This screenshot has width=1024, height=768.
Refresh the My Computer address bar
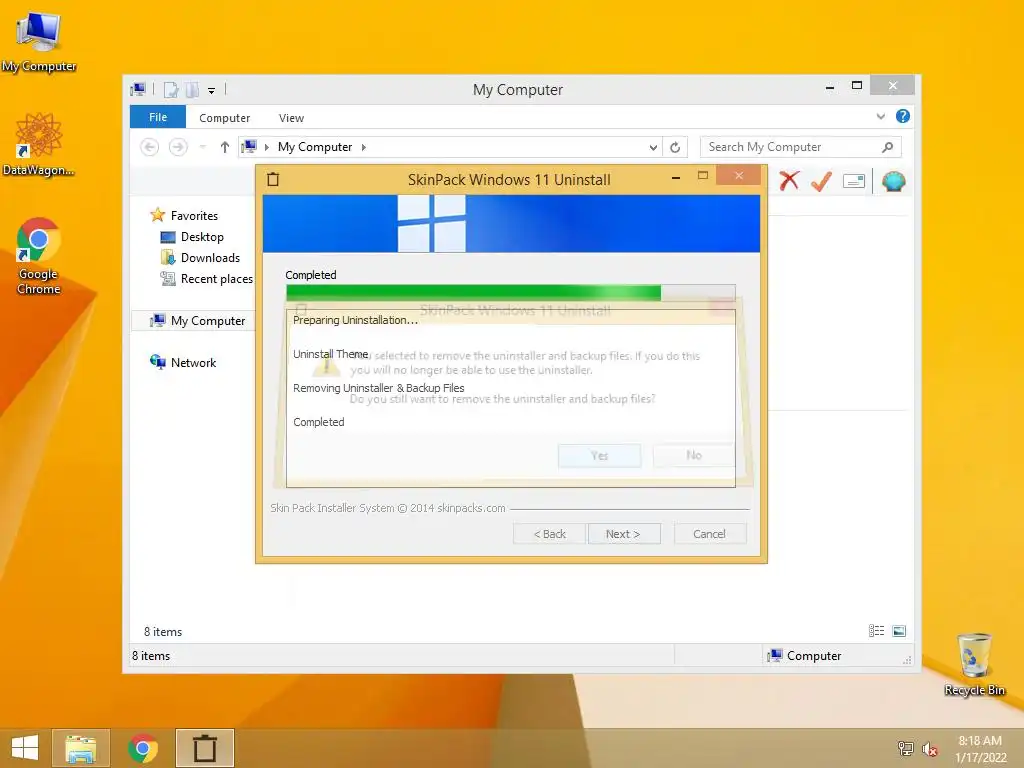coord(675,148)
